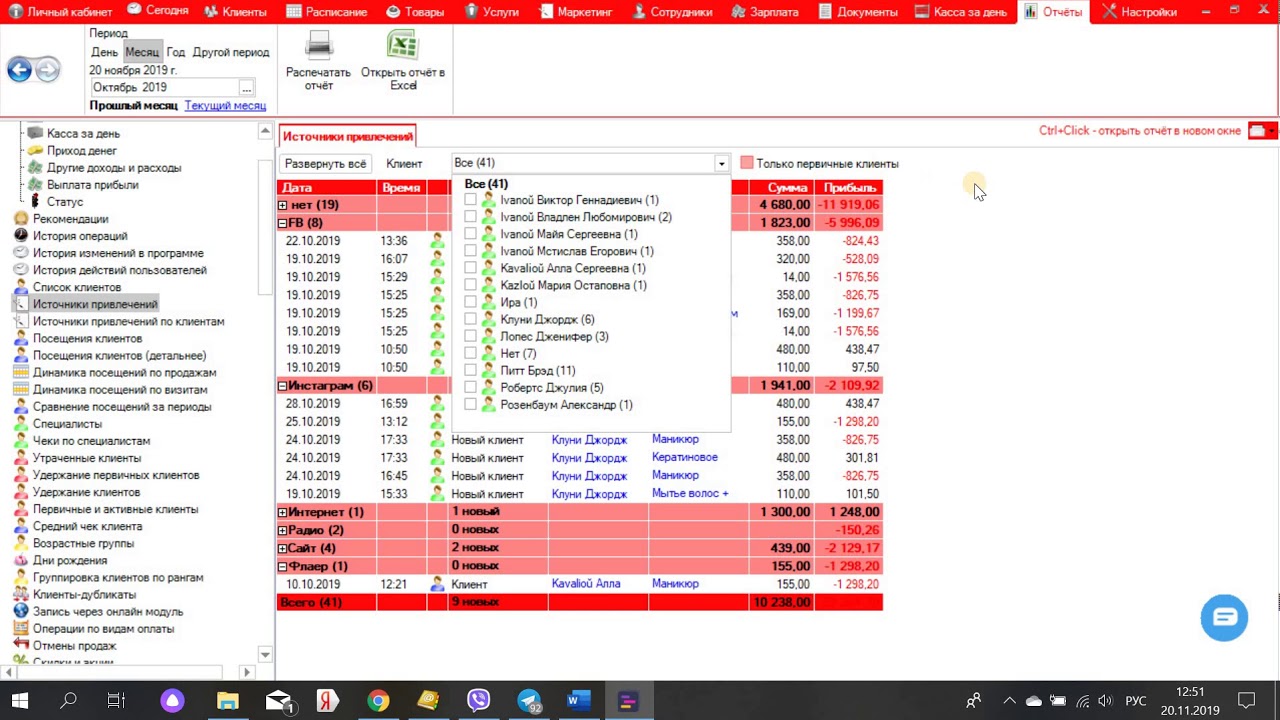Check Питт Брэд (11) checkbox
The height and width of the screenshot is (720, 1280).
(x=470, y=370)
